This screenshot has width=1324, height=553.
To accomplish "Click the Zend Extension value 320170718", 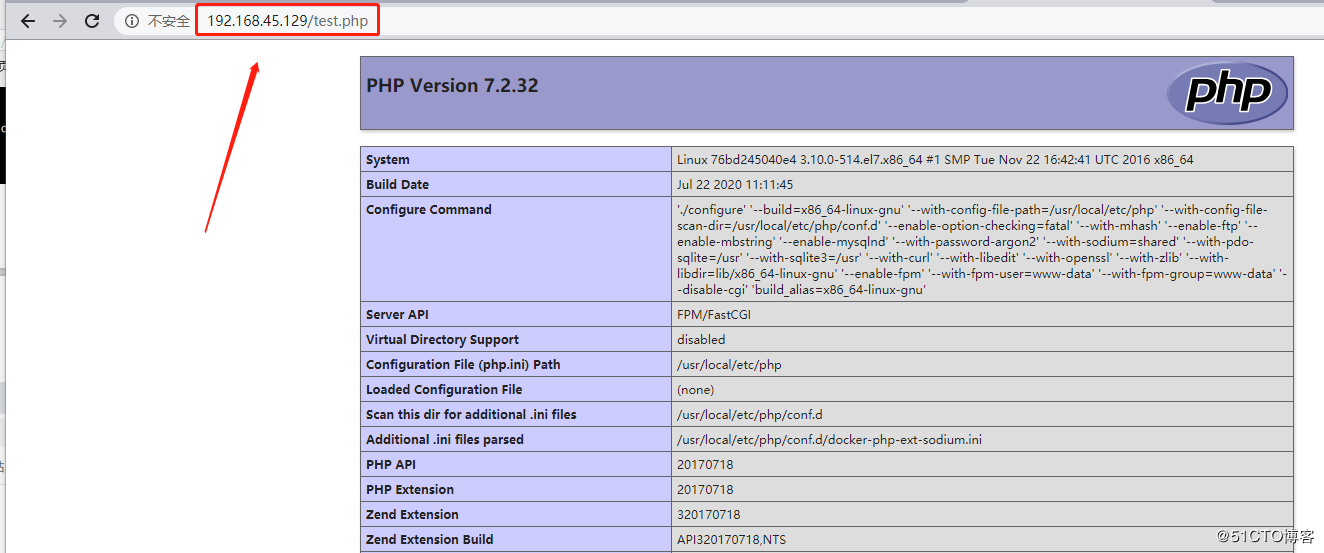I will coord(708,515).
